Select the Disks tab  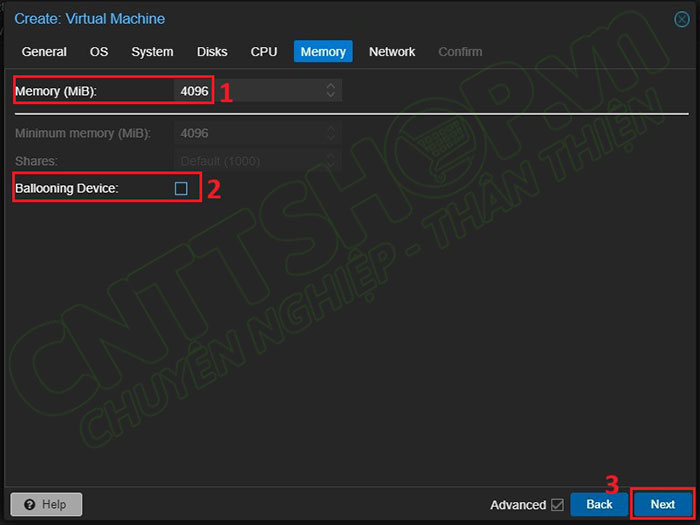[212, 52]
